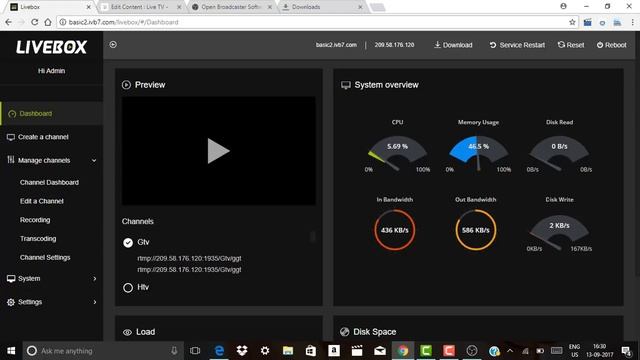Image resolution: width=640 pixels, height=360 pixels.
Task: Play the preview video
Action: [x=218, y=151]
